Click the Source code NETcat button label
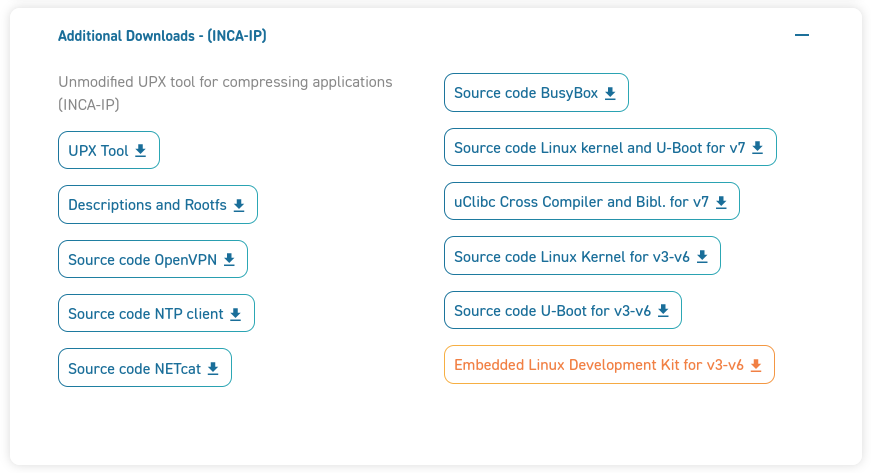Viewport: 871px width, 473px height. (134, 369)
